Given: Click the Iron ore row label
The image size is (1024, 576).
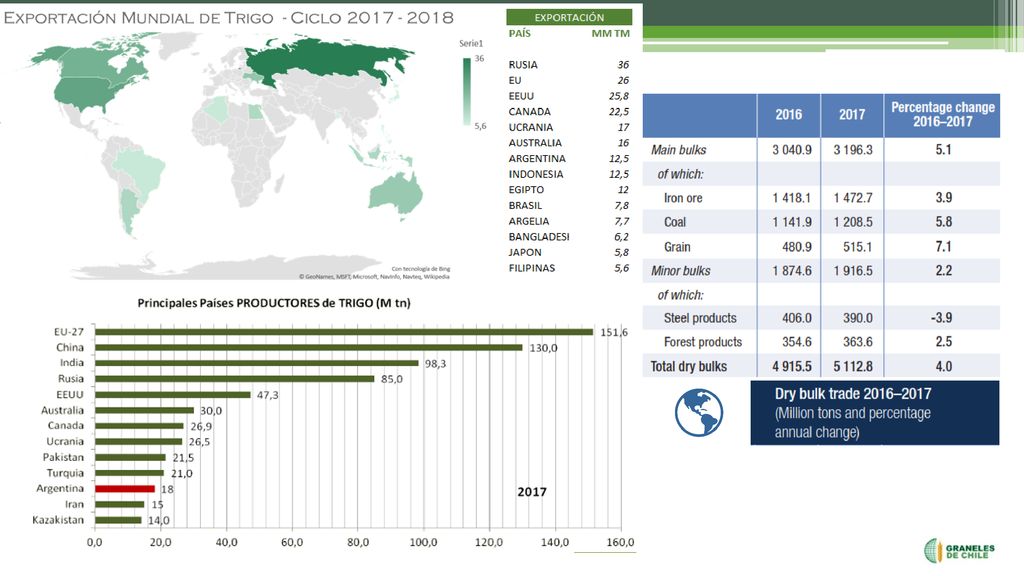Looking at the screenshot, I should (x=683, y=199).
